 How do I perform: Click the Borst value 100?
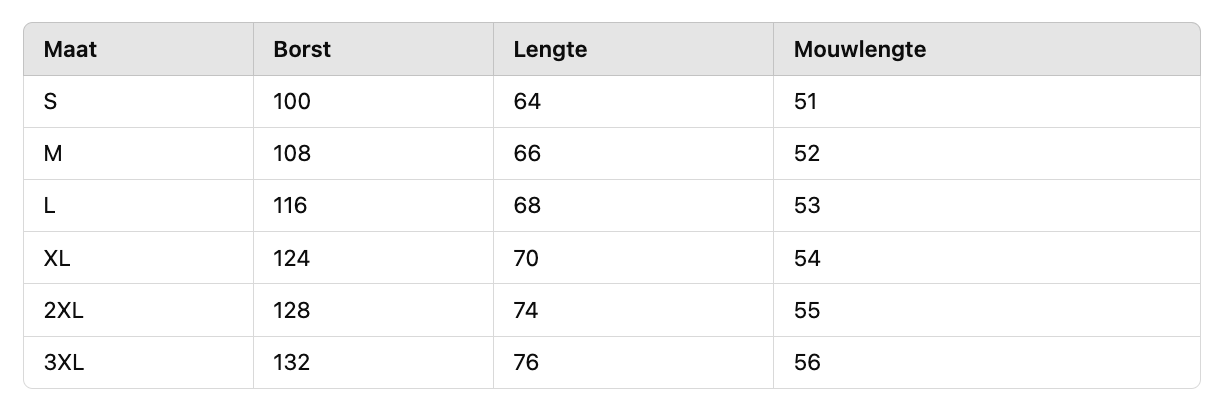tap(292, 101)
